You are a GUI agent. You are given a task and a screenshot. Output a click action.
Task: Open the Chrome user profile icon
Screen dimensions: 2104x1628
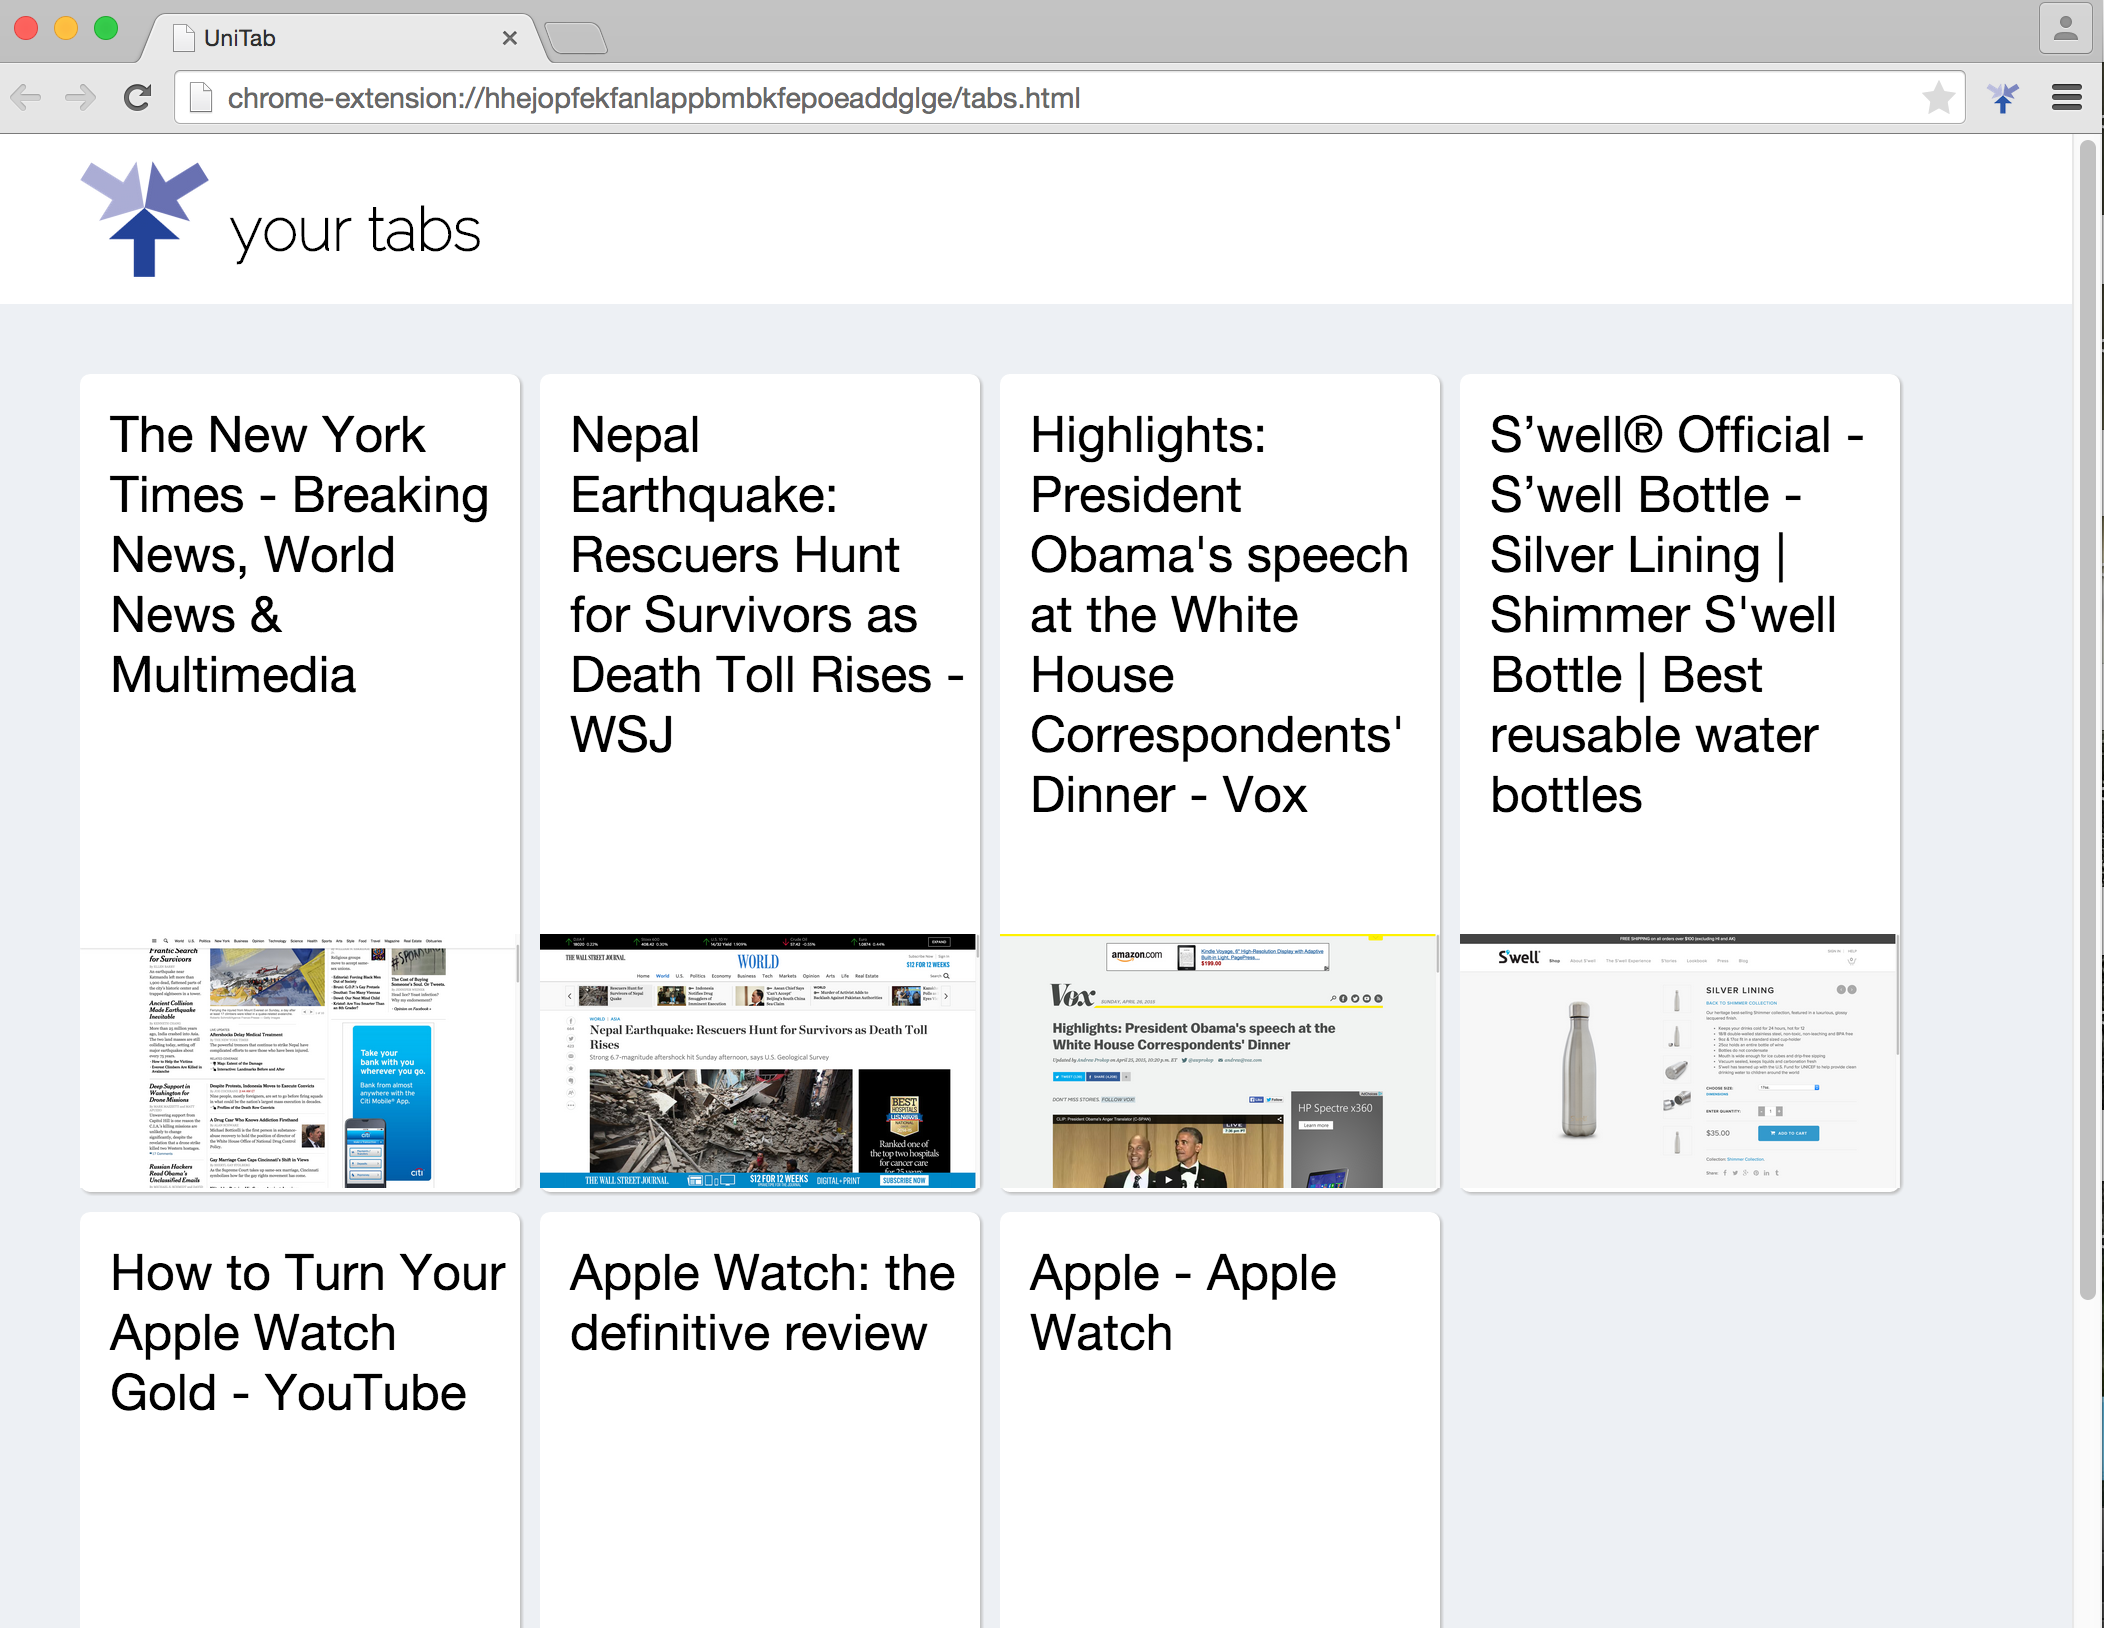2065,28
